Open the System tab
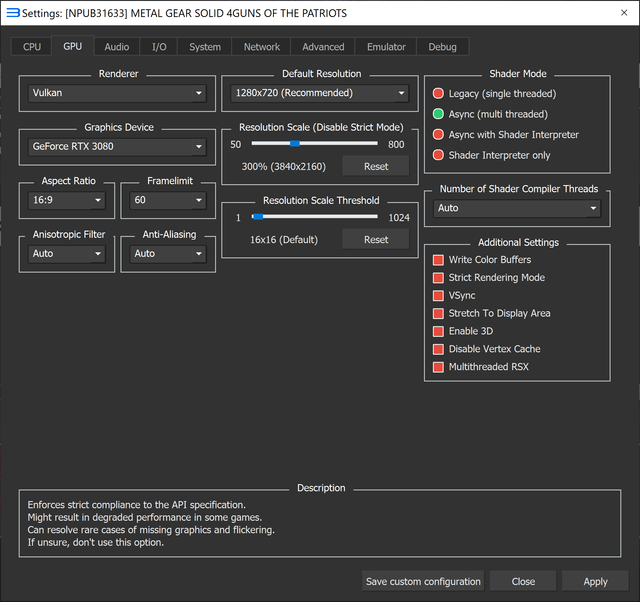Screen dimensions: 640x602 205,47
